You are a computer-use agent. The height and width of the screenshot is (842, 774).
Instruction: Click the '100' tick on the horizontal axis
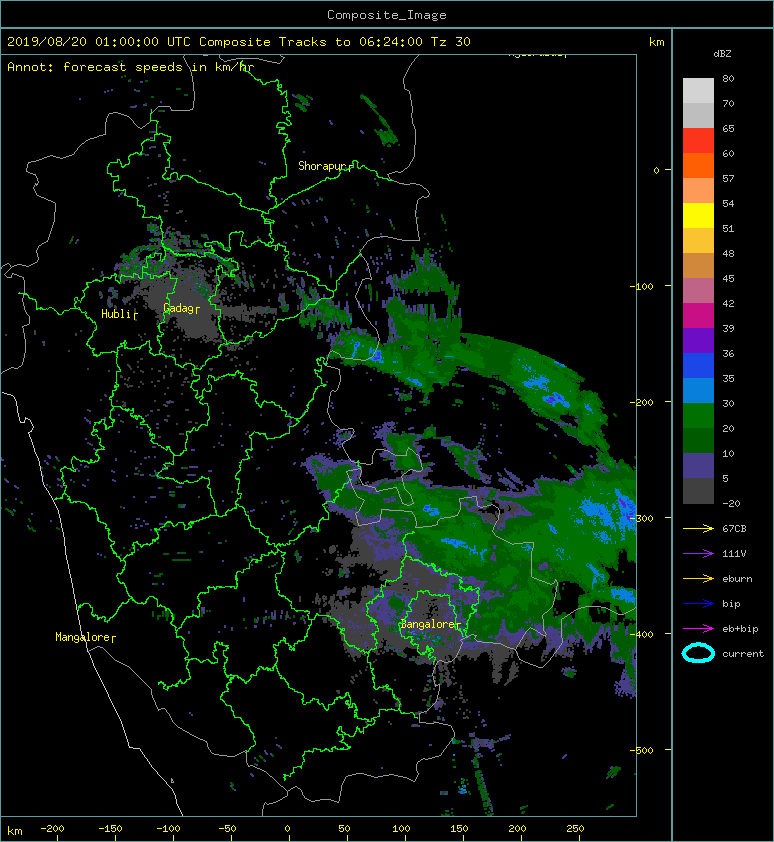tap(401, 829)
